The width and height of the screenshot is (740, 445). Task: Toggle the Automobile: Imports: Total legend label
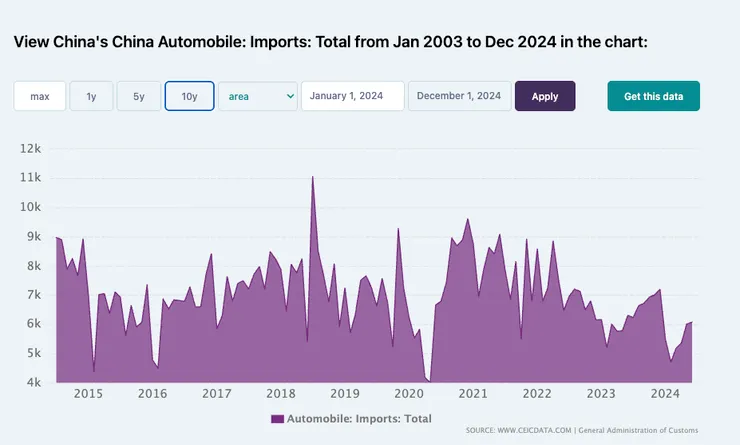click(x=359, y=417)
